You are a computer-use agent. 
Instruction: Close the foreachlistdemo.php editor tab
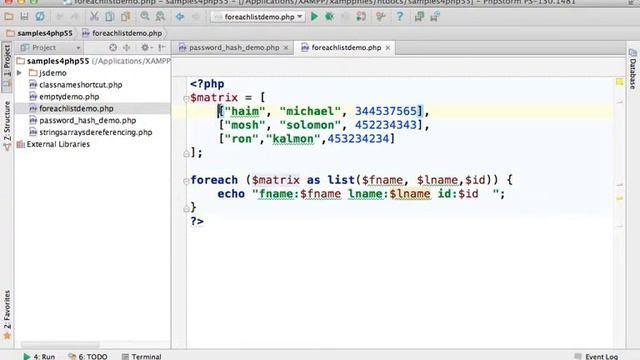pos(388,48)
